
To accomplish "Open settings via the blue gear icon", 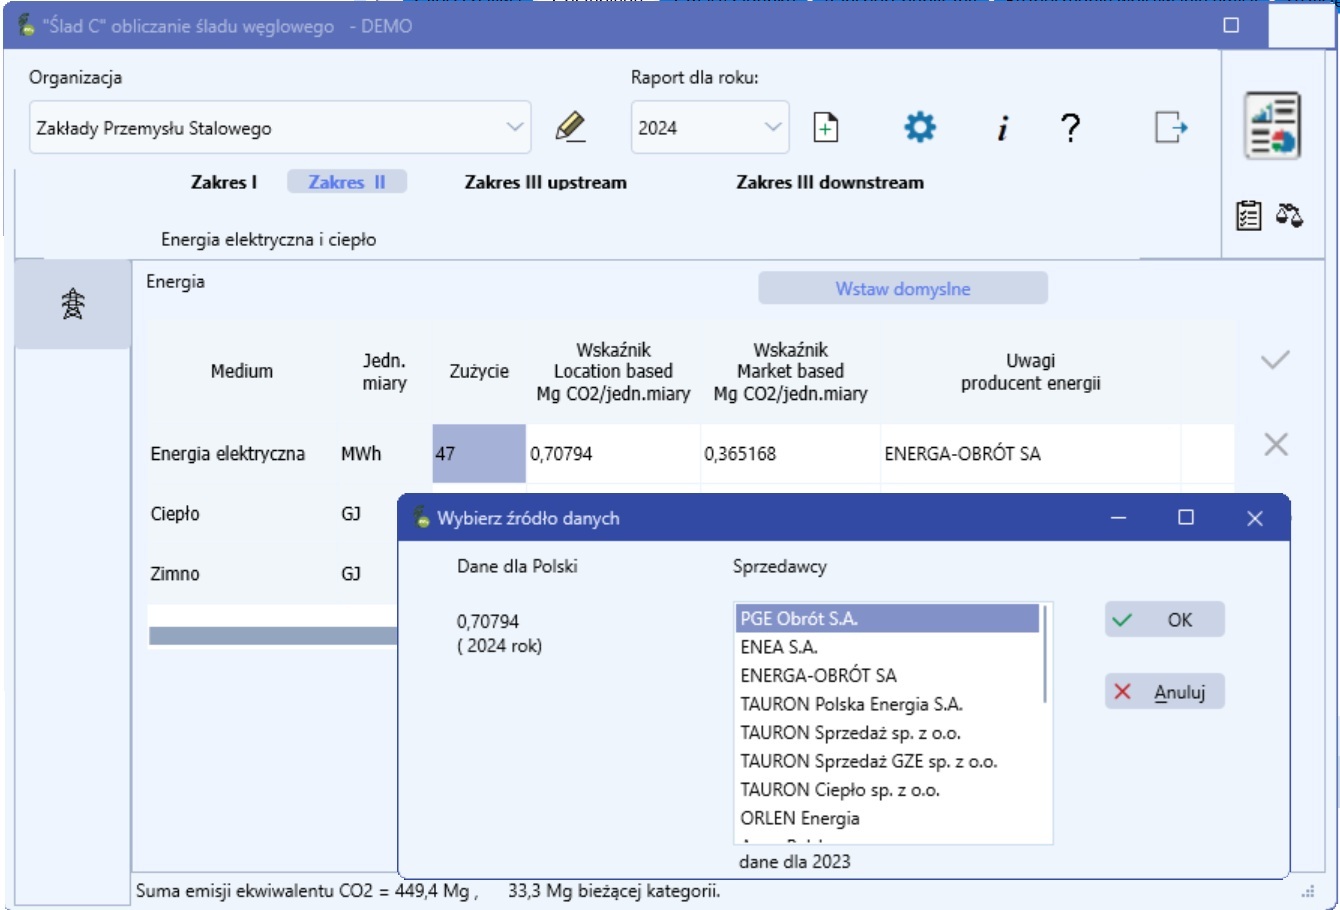I will [x=920, y=127].
